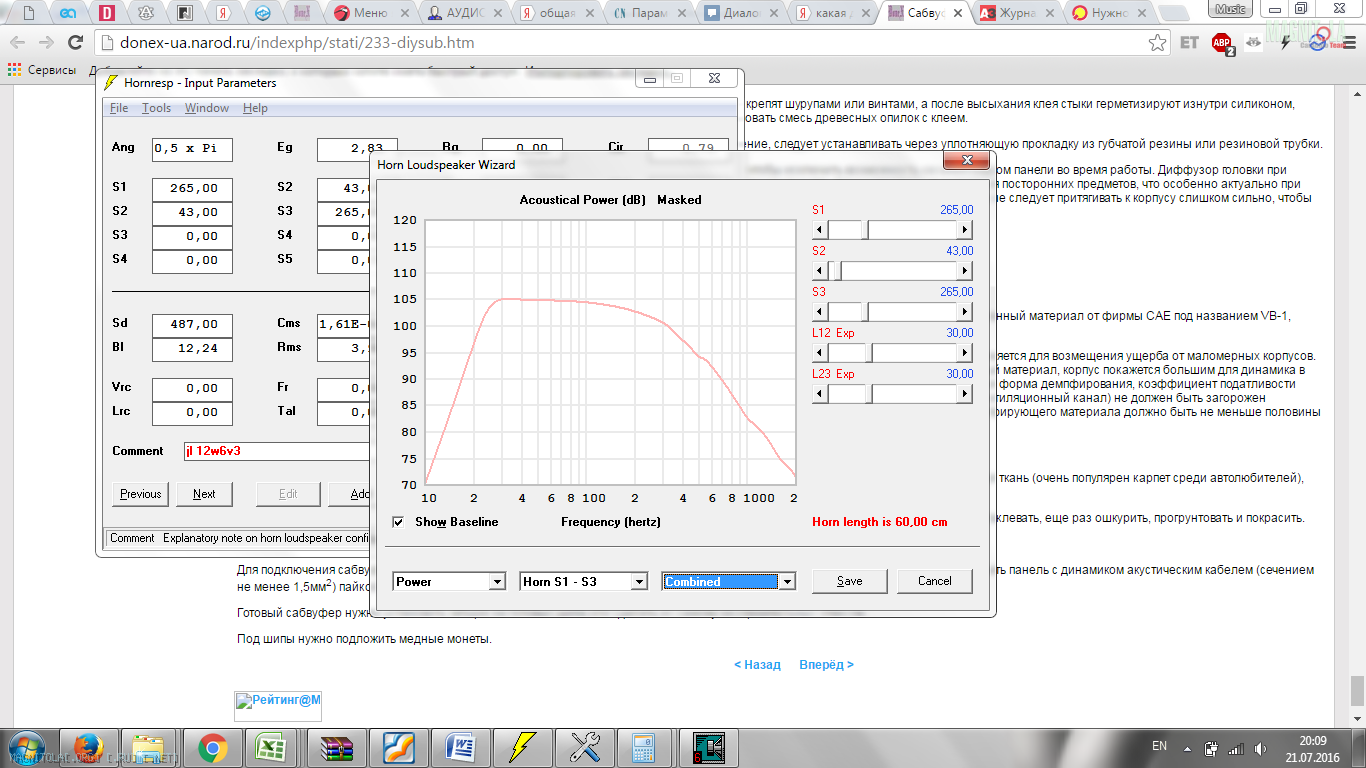
Task: Click the Chrome reload page icon
Action: click(75, 43)
